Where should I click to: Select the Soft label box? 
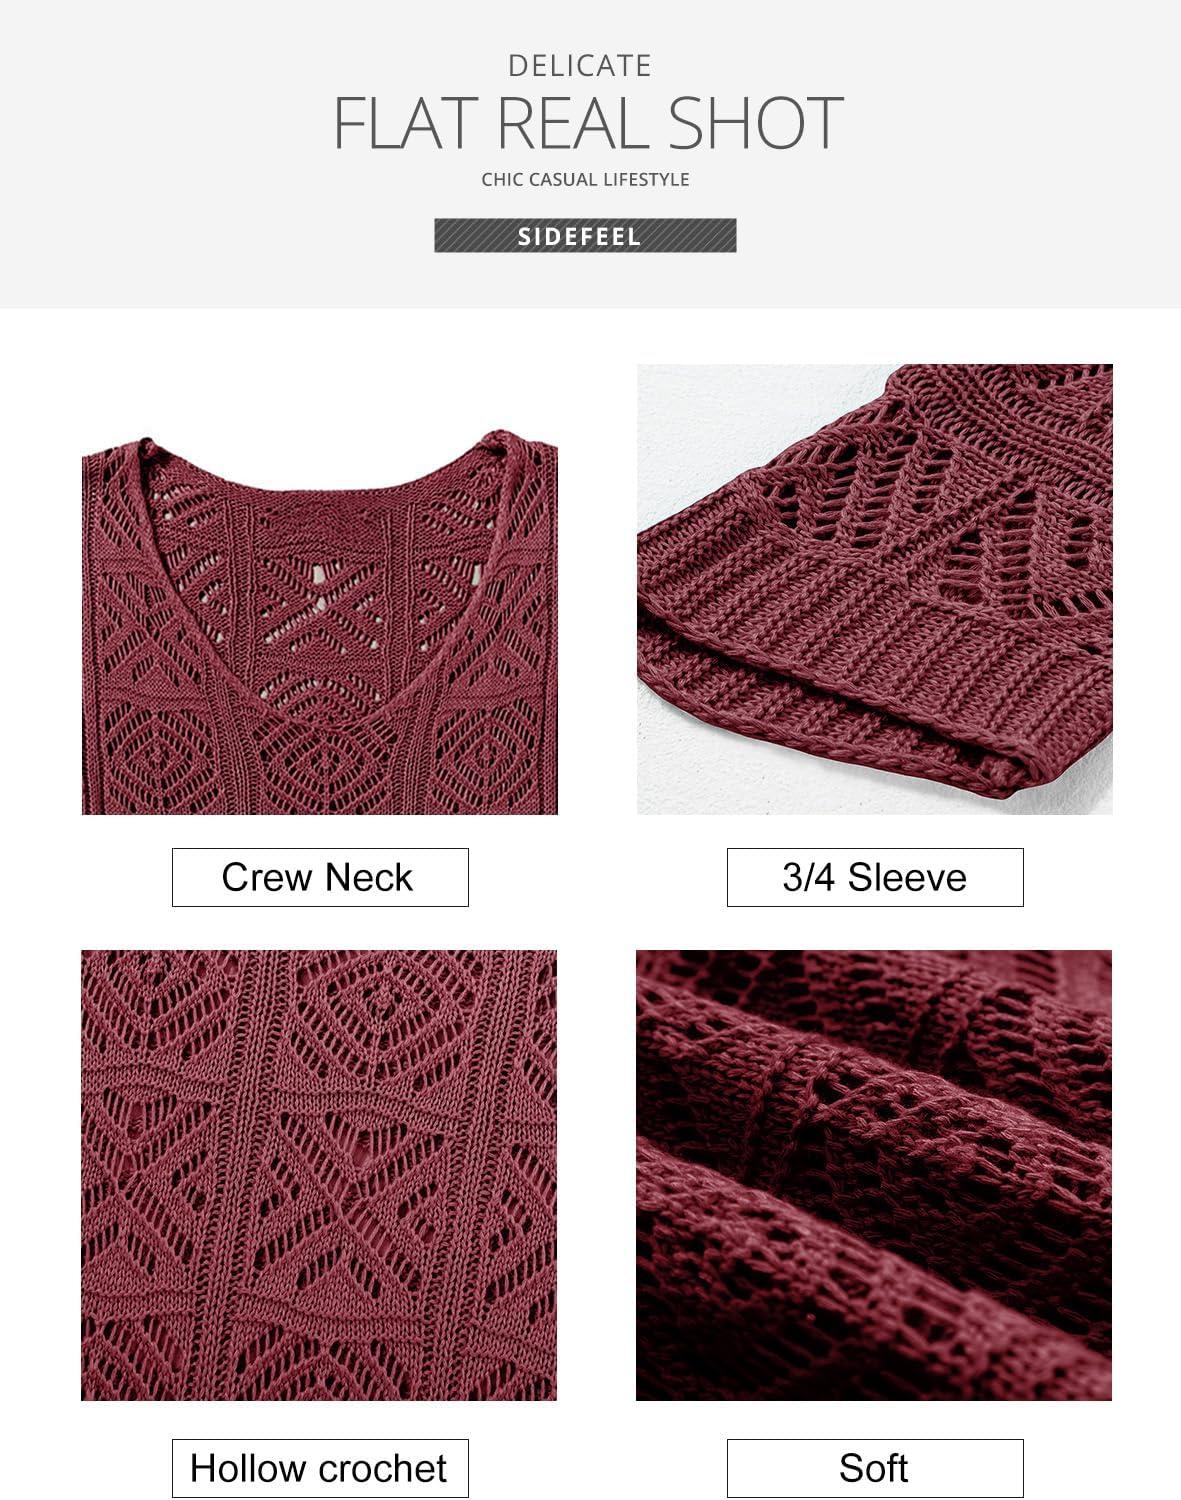tap(875, 1468)
